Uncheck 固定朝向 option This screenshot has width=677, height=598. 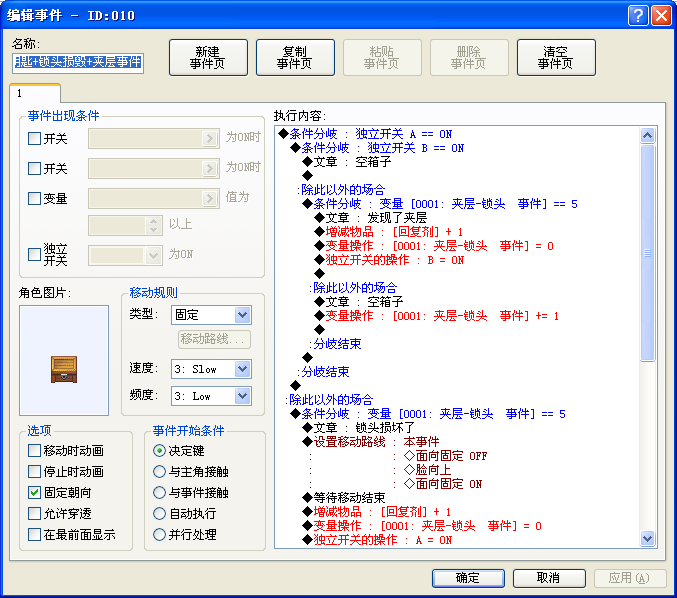pos(34,493)
